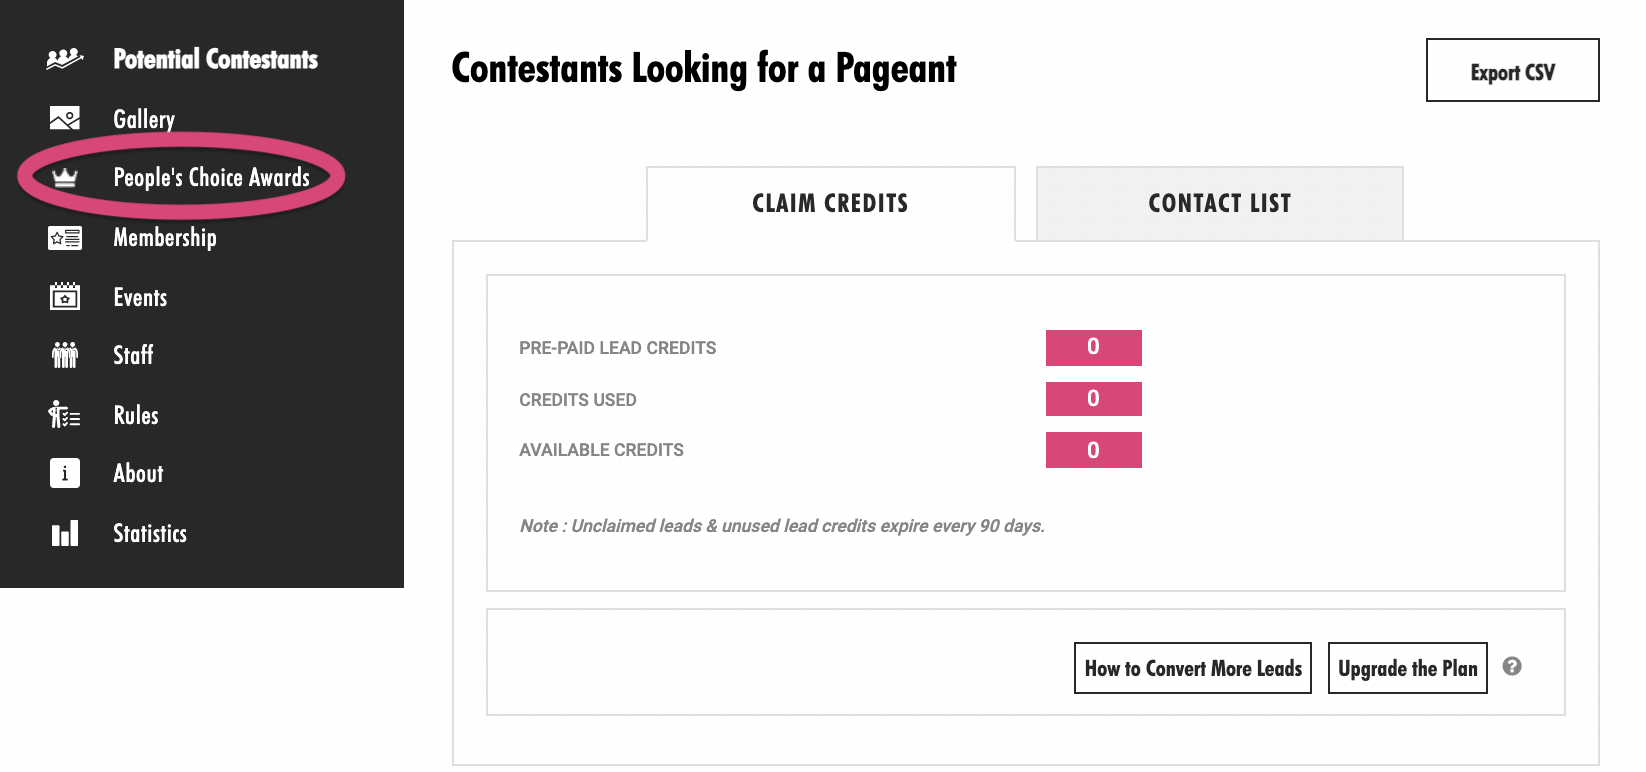This screenshot has height=772, width=1646.
Task: Click the Statistics bar chart icon
Action: coord(65,533)
